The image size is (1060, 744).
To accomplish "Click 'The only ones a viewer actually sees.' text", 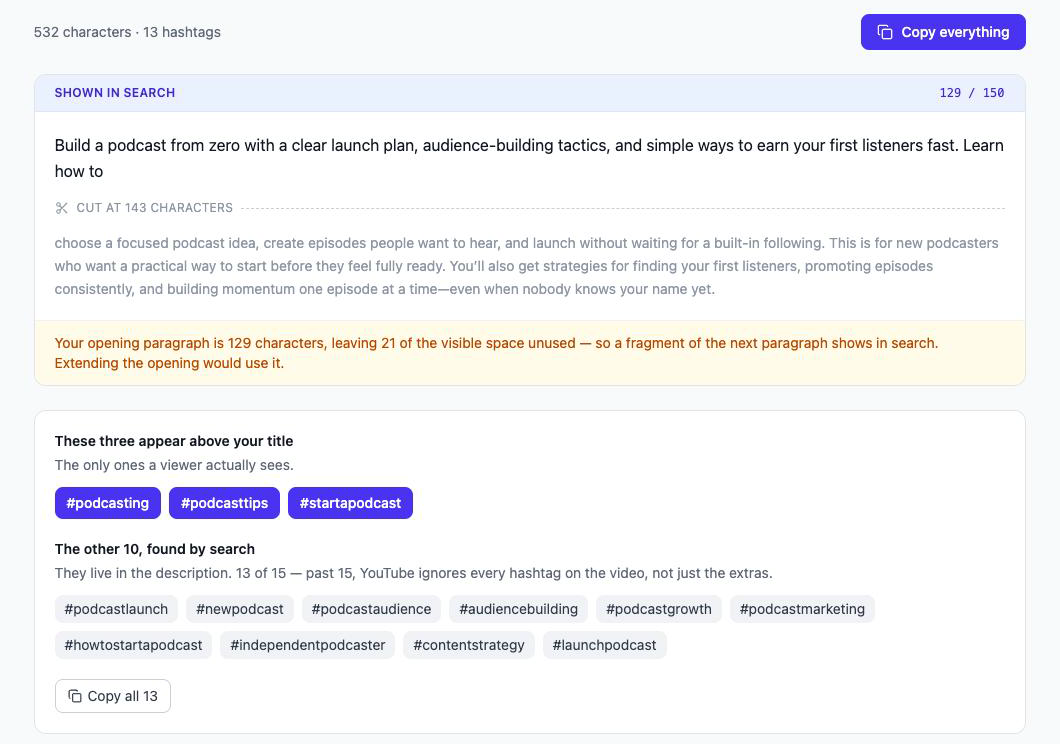I will coord(174,465).
